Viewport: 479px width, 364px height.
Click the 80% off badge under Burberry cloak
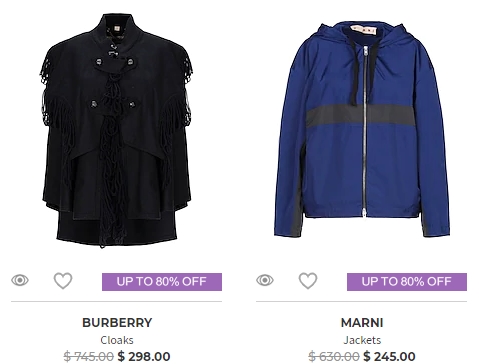click(162, 282)
